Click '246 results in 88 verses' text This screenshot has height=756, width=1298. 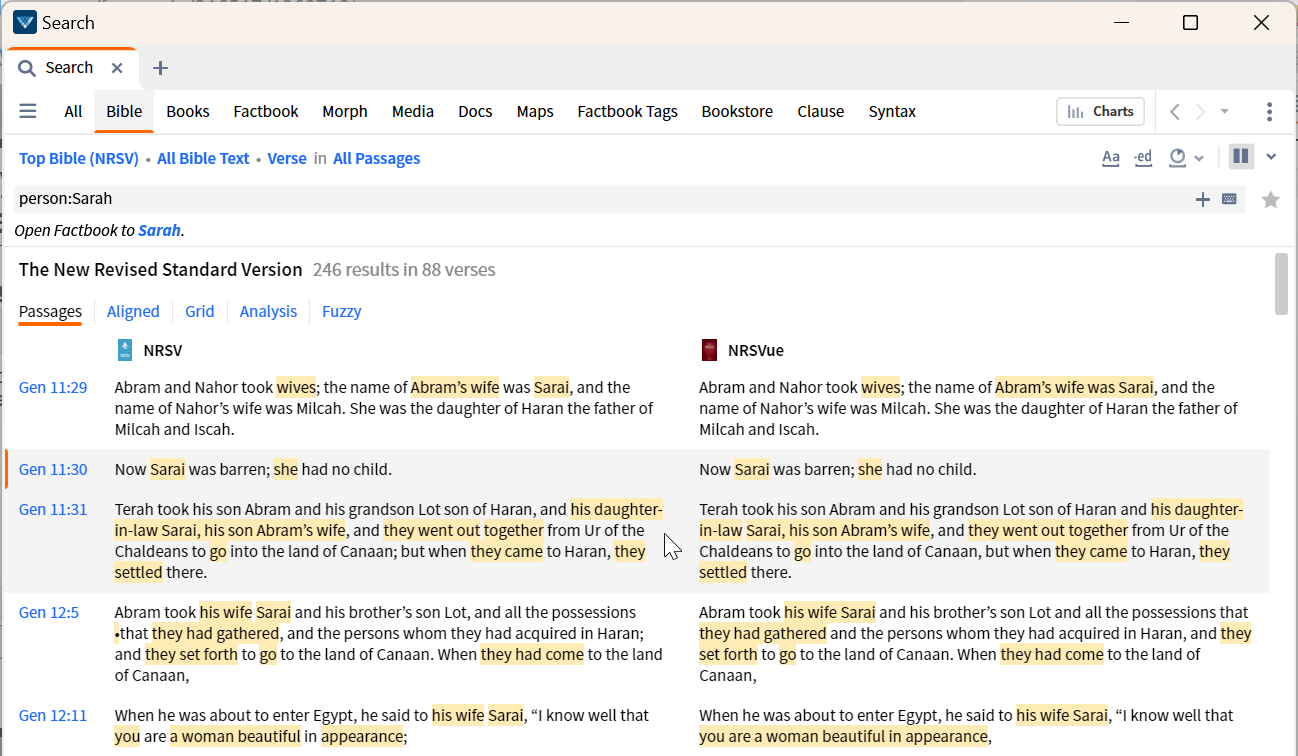404,269
